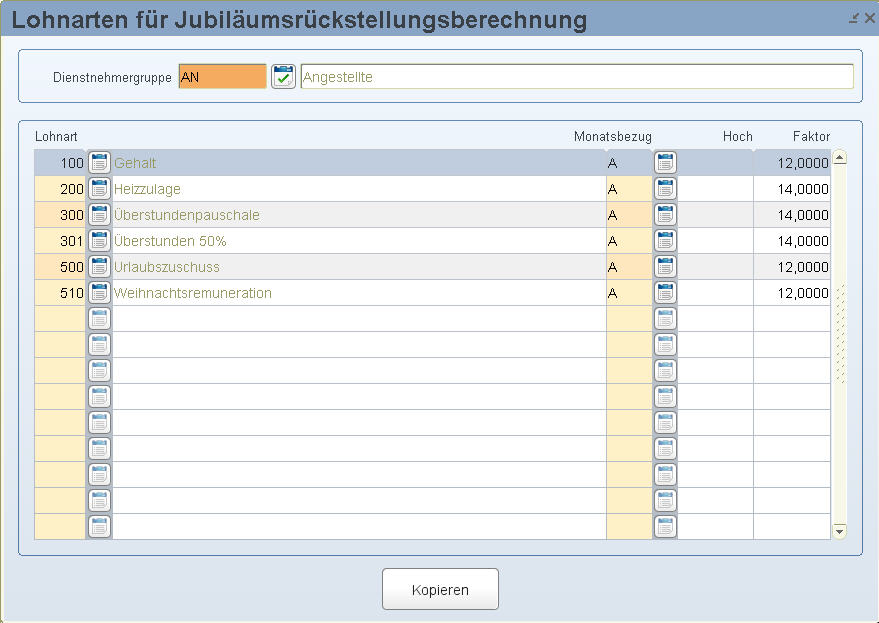Screen dimensions: 879x623
Task: Click Hoch cell in Überstunden 50% row
Action: [x=715, y=241]
